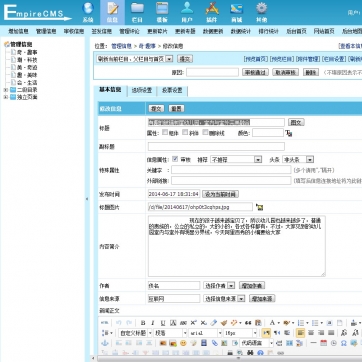Click the 增加来源 button

(262, 299)
